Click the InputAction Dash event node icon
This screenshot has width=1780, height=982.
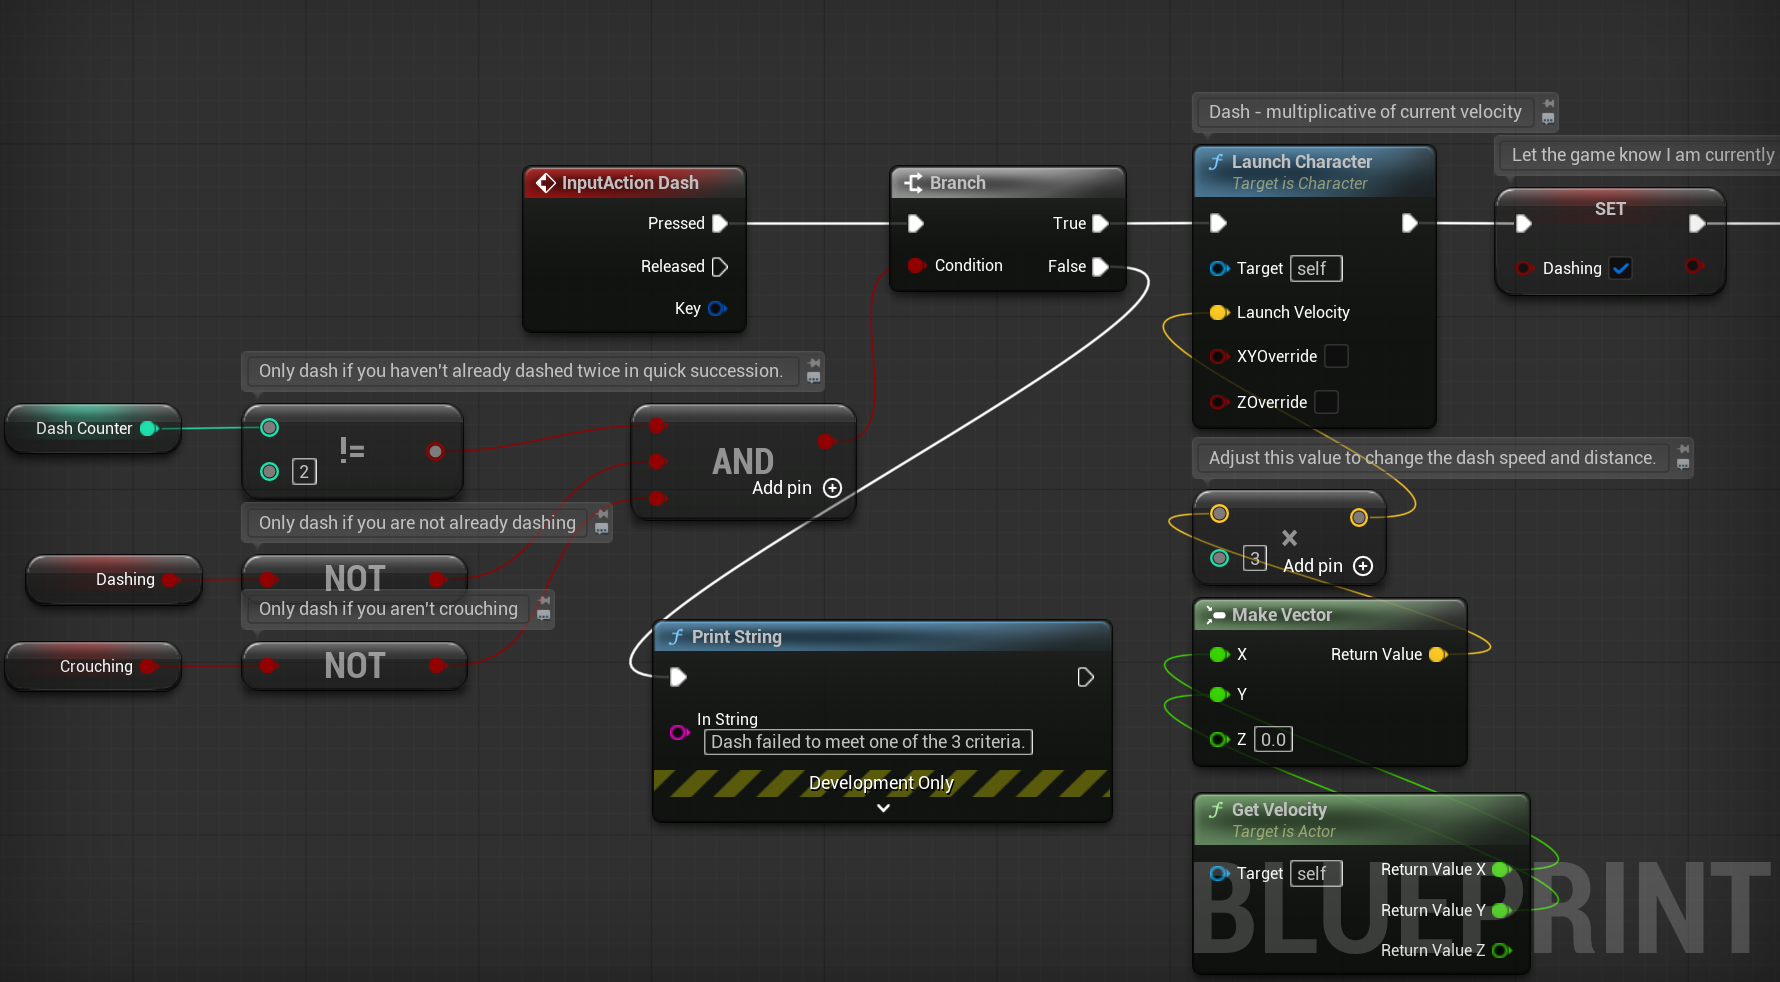[546, 182]
